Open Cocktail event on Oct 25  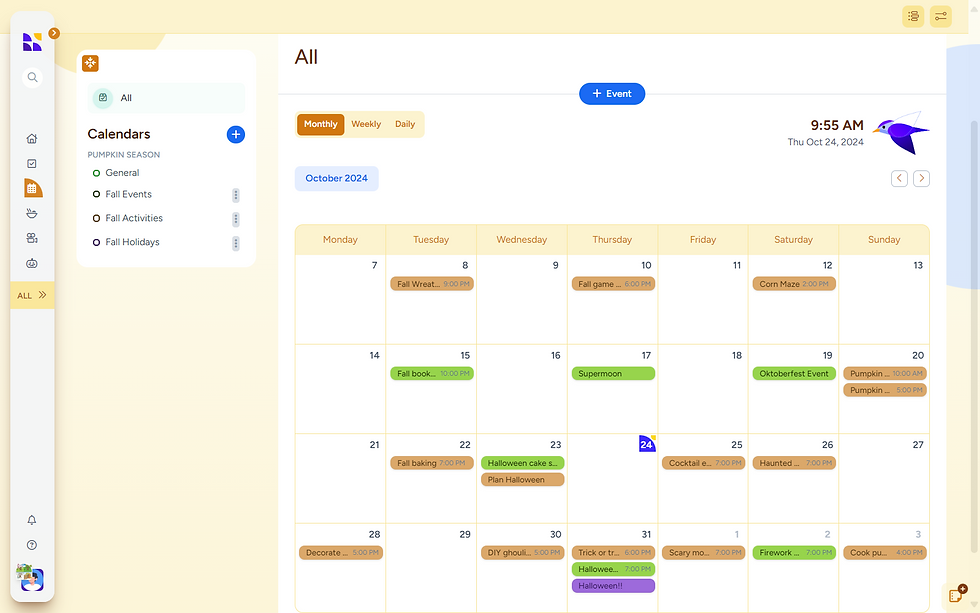point(704,463)
